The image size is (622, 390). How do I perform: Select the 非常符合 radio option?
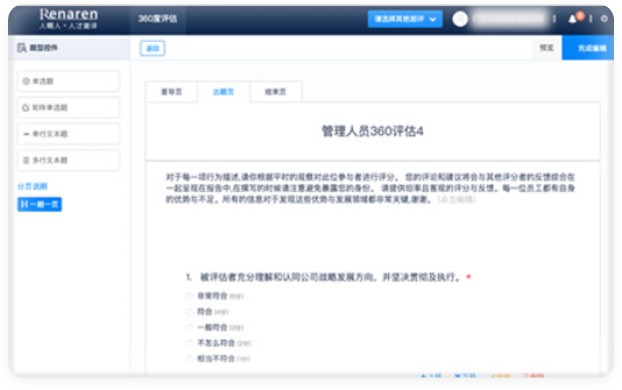pos(189,296)
